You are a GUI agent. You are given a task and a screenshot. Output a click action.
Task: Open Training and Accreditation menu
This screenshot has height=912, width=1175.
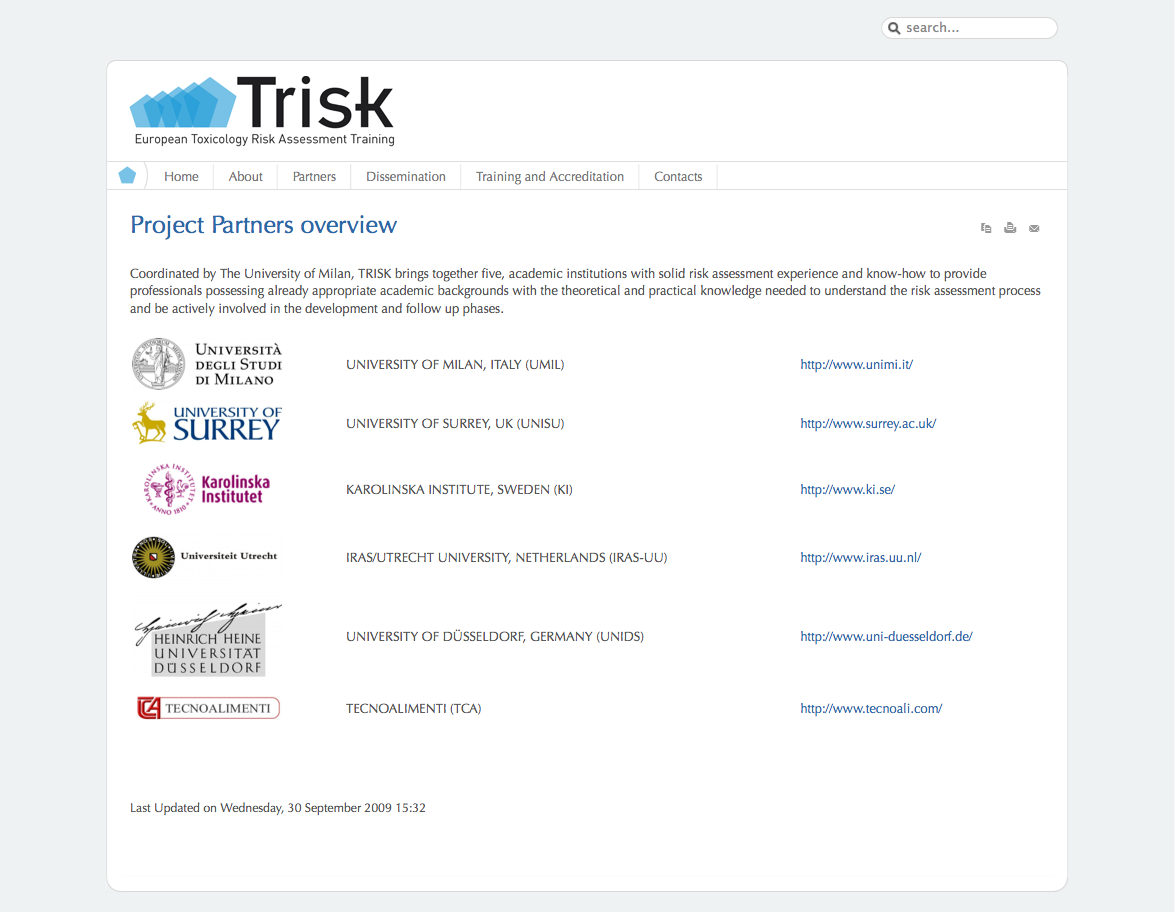(549, 176)
